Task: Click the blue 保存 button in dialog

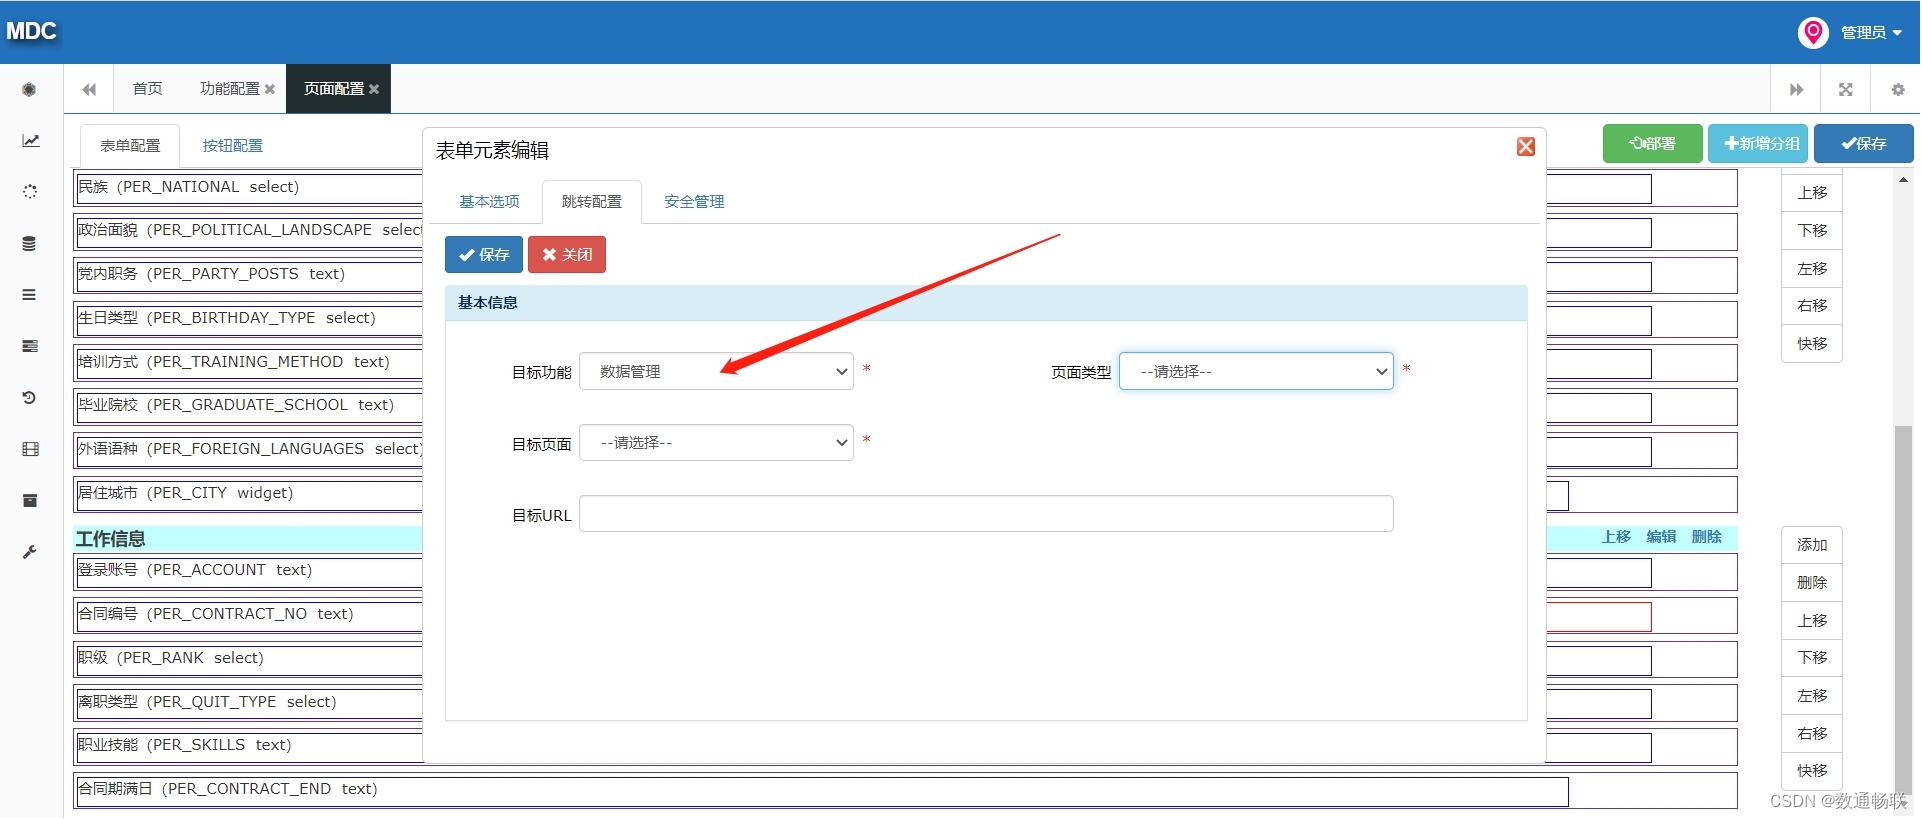Action: [484, 254]
